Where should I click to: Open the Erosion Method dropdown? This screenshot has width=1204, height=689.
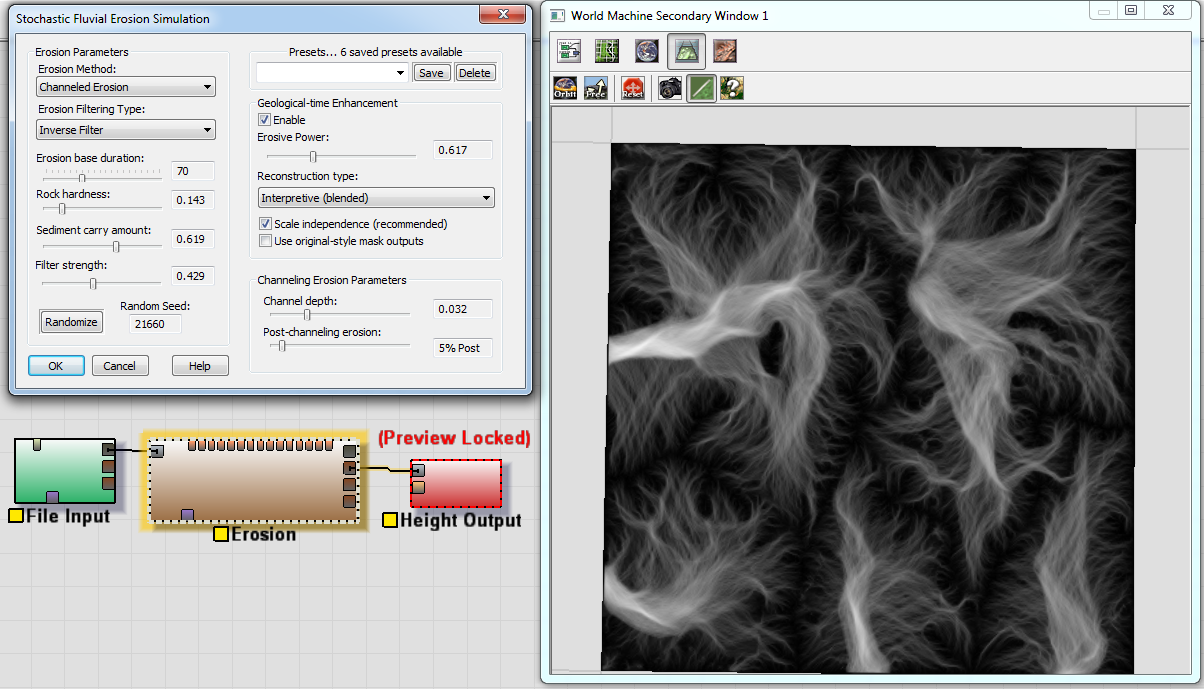click(125, 87)
